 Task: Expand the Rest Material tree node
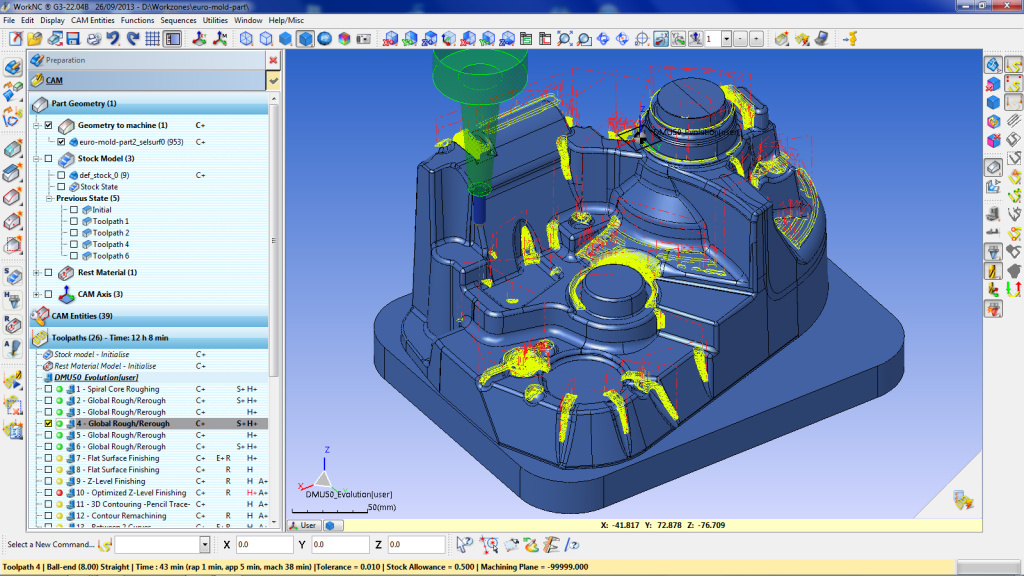(x=35, y=272)
